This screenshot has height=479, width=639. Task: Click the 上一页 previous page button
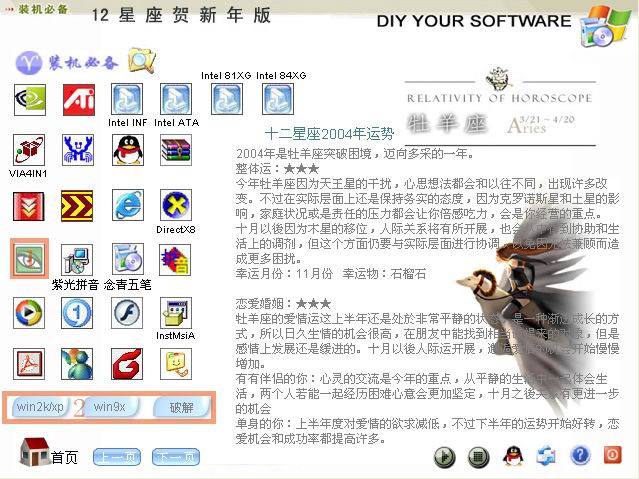tap(117, 457)
